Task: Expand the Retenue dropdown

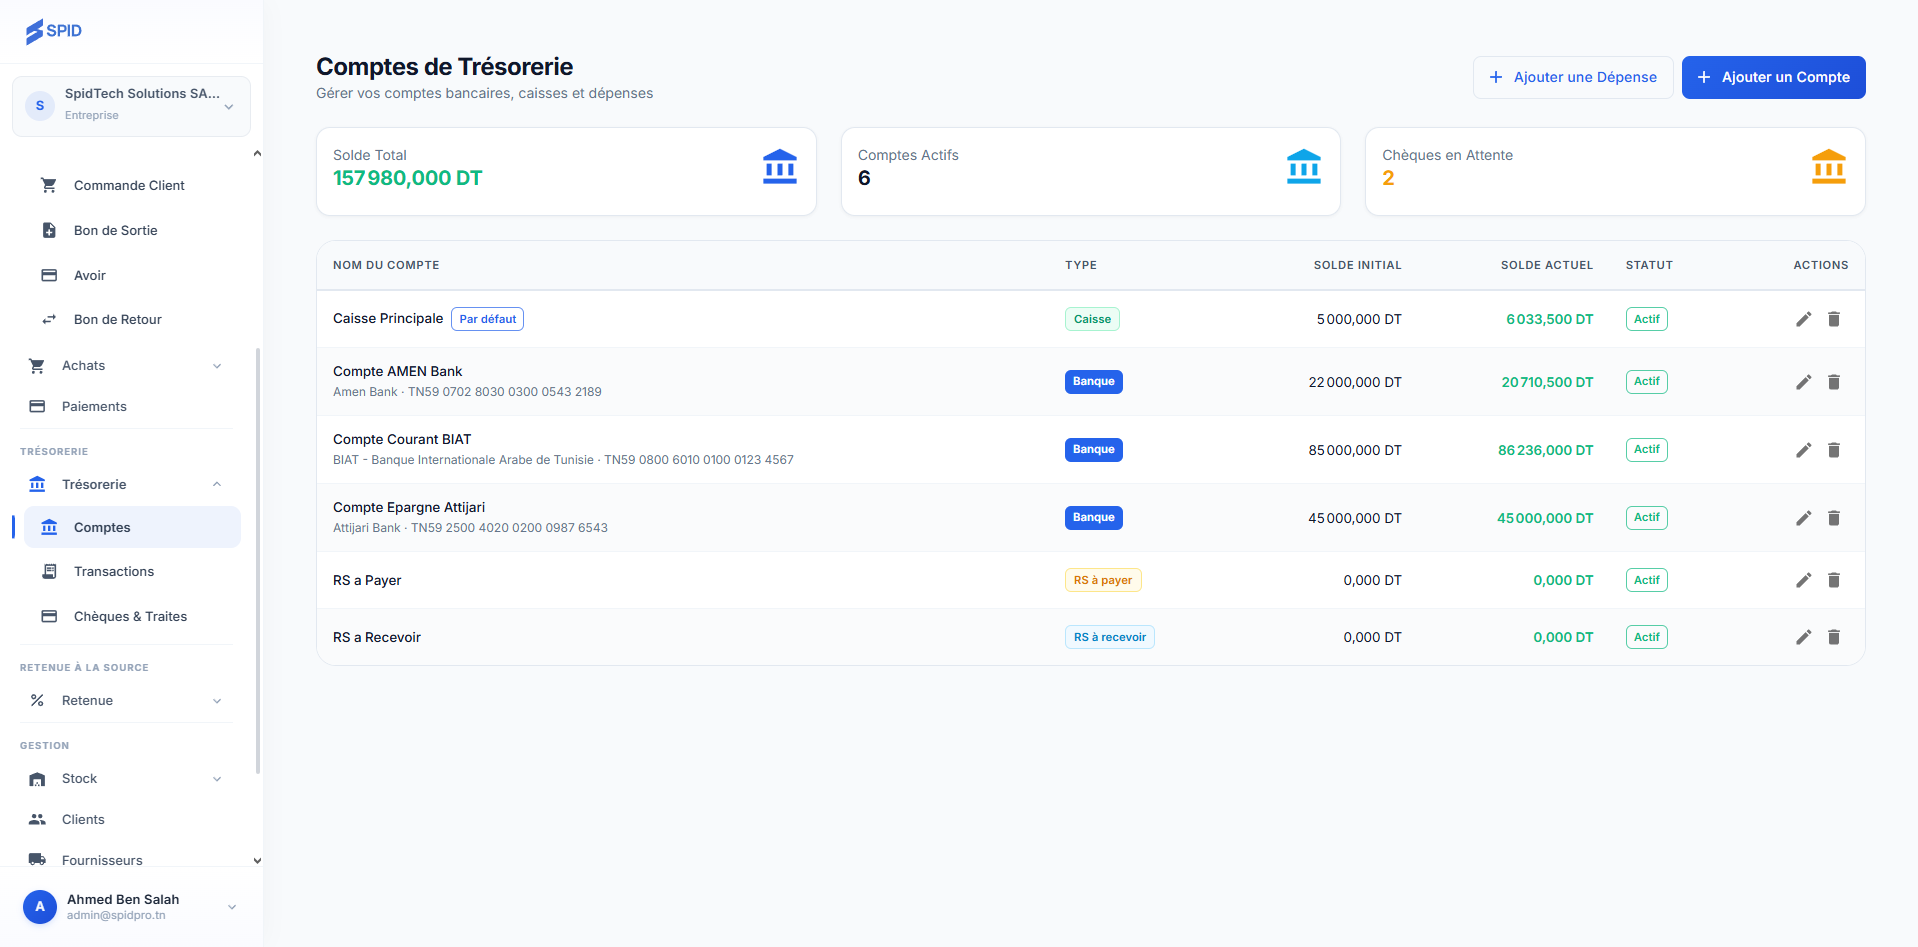Action: click(x=217, y=700)
